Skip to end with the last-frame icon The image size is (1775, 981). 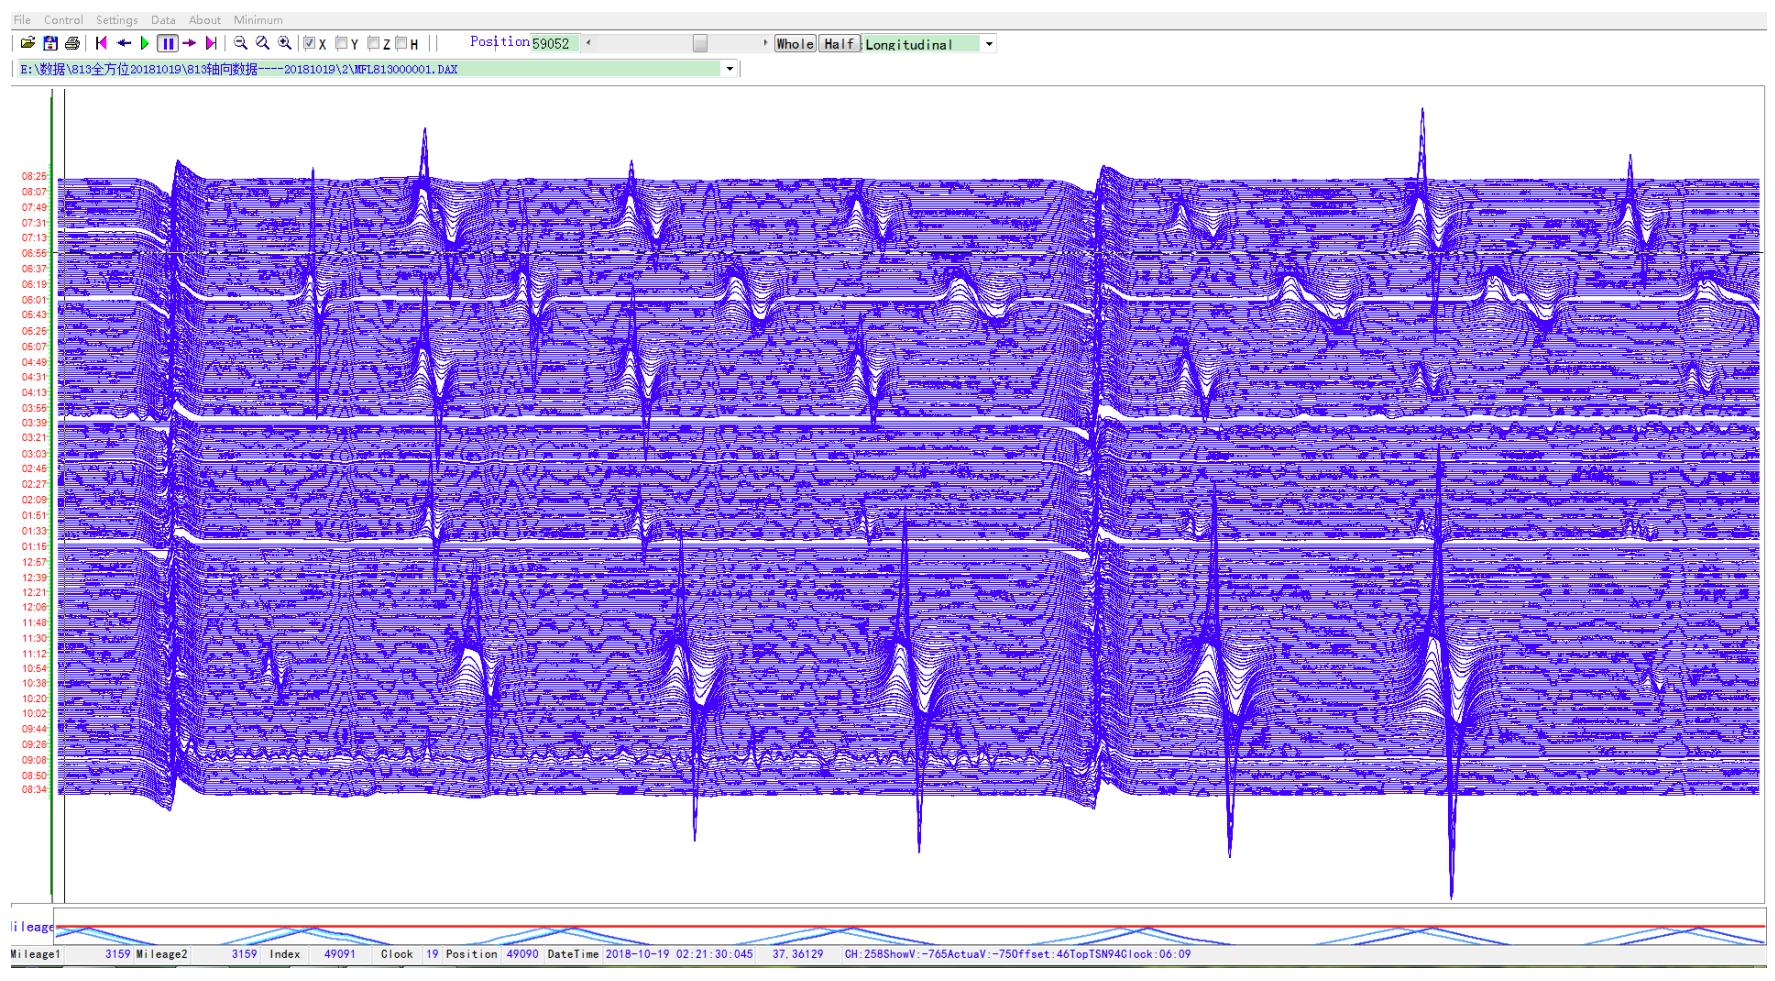pyautogui.click(x=211, y=43)
